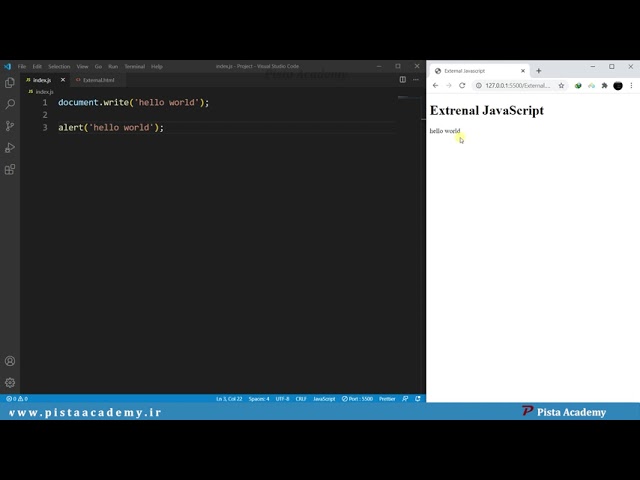Click the code minimap in editor
The height and width of the screenshot is (480, 640).
click(409, 98)
